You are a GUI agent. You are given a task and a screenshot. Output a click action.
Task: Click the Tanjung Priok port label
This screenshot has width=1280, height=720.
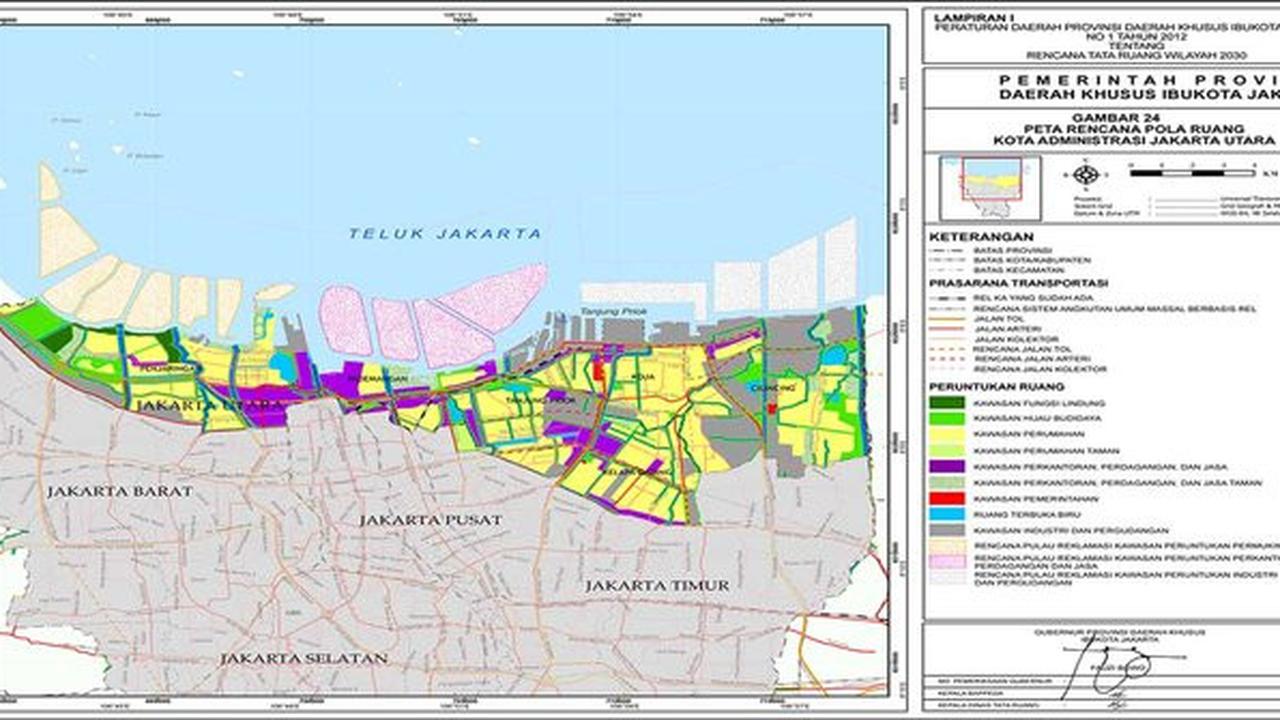point(615,312)
